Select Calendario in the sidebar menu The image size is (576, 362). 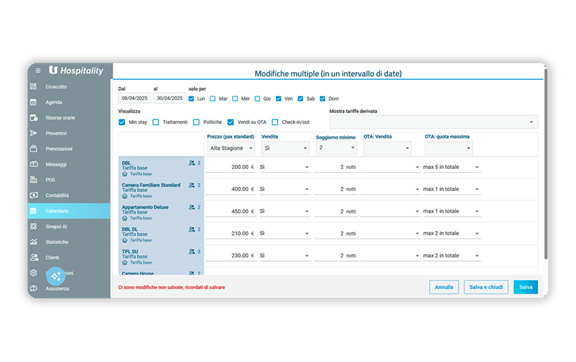pos(69,211)
